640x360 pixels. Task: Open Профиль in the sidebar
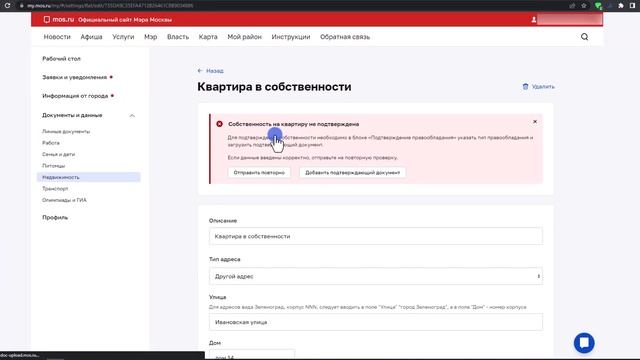pyautogui.click(x=55, y=218)
